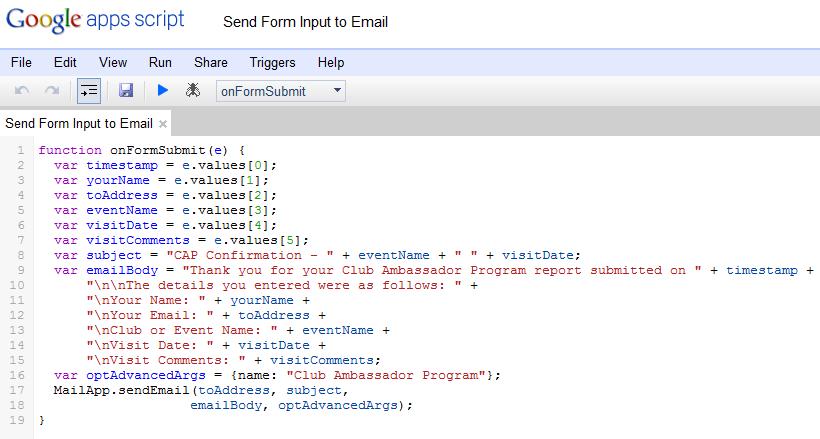Click the "\nYour Name: " string
Viewport: 820px width, 439px height.
pos(146,300)
